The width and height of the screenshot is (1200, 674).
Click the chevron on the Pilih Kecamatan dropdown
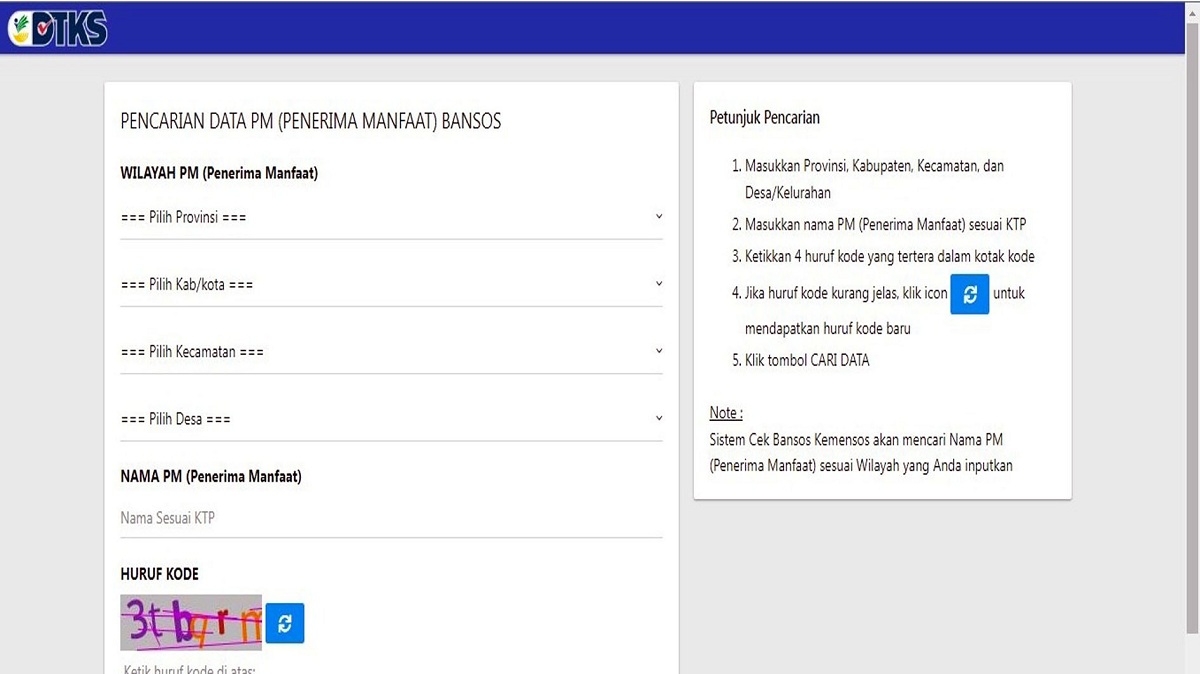[658, 351]
